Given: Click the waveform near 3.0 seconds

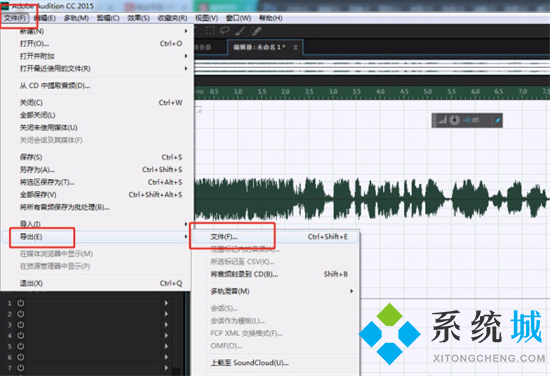Looking at the screenshot, I should pyautogui.click(x=333, y=199).
